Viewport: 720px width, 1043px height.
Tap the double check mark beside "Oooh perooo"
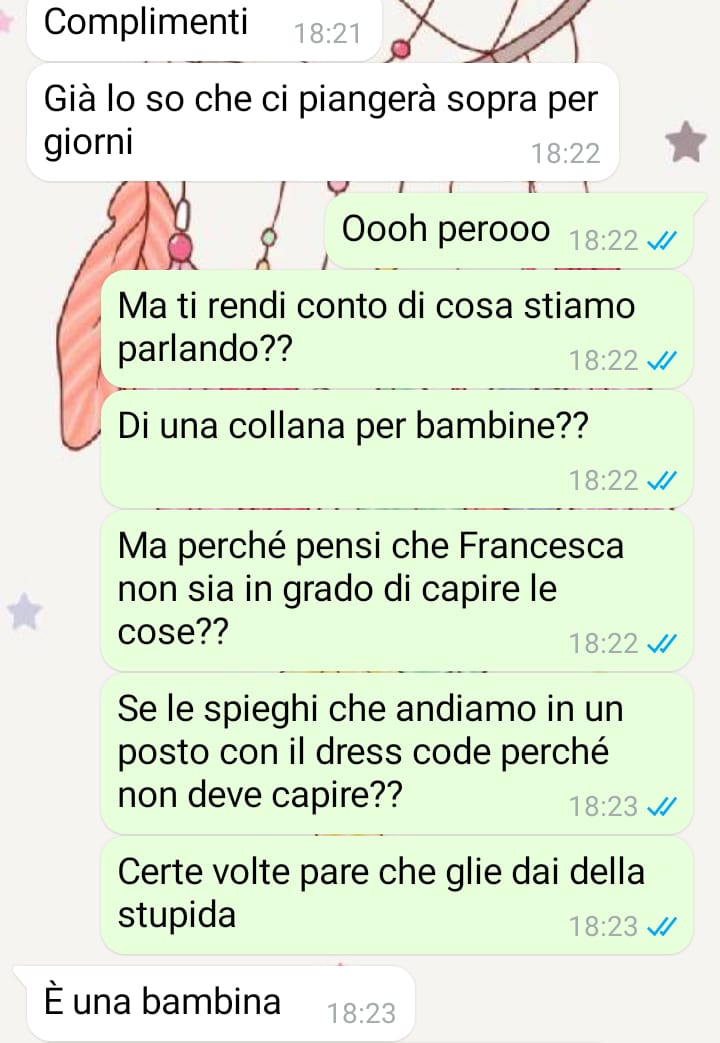662,240
